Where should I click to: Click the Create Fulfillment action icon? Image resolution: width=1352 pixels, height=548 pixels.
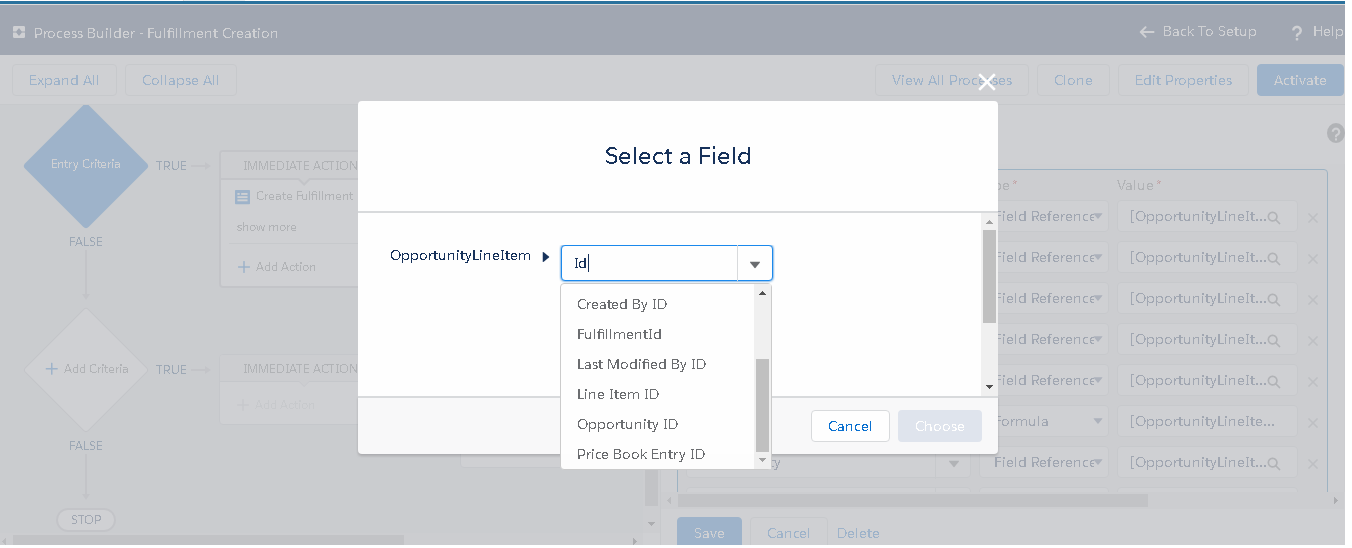[242, 197]
